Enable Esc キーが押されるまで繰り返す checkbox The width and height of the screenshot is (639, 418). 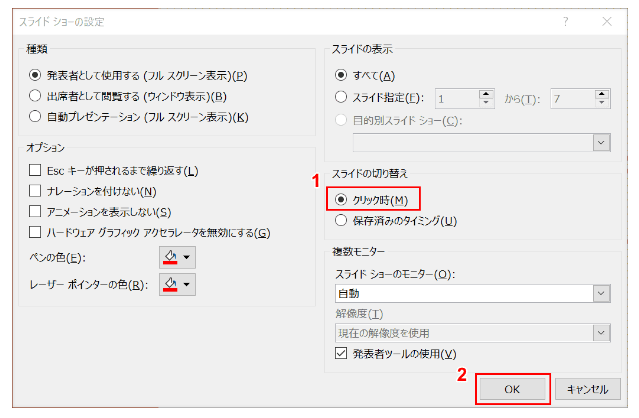point(36,171)
